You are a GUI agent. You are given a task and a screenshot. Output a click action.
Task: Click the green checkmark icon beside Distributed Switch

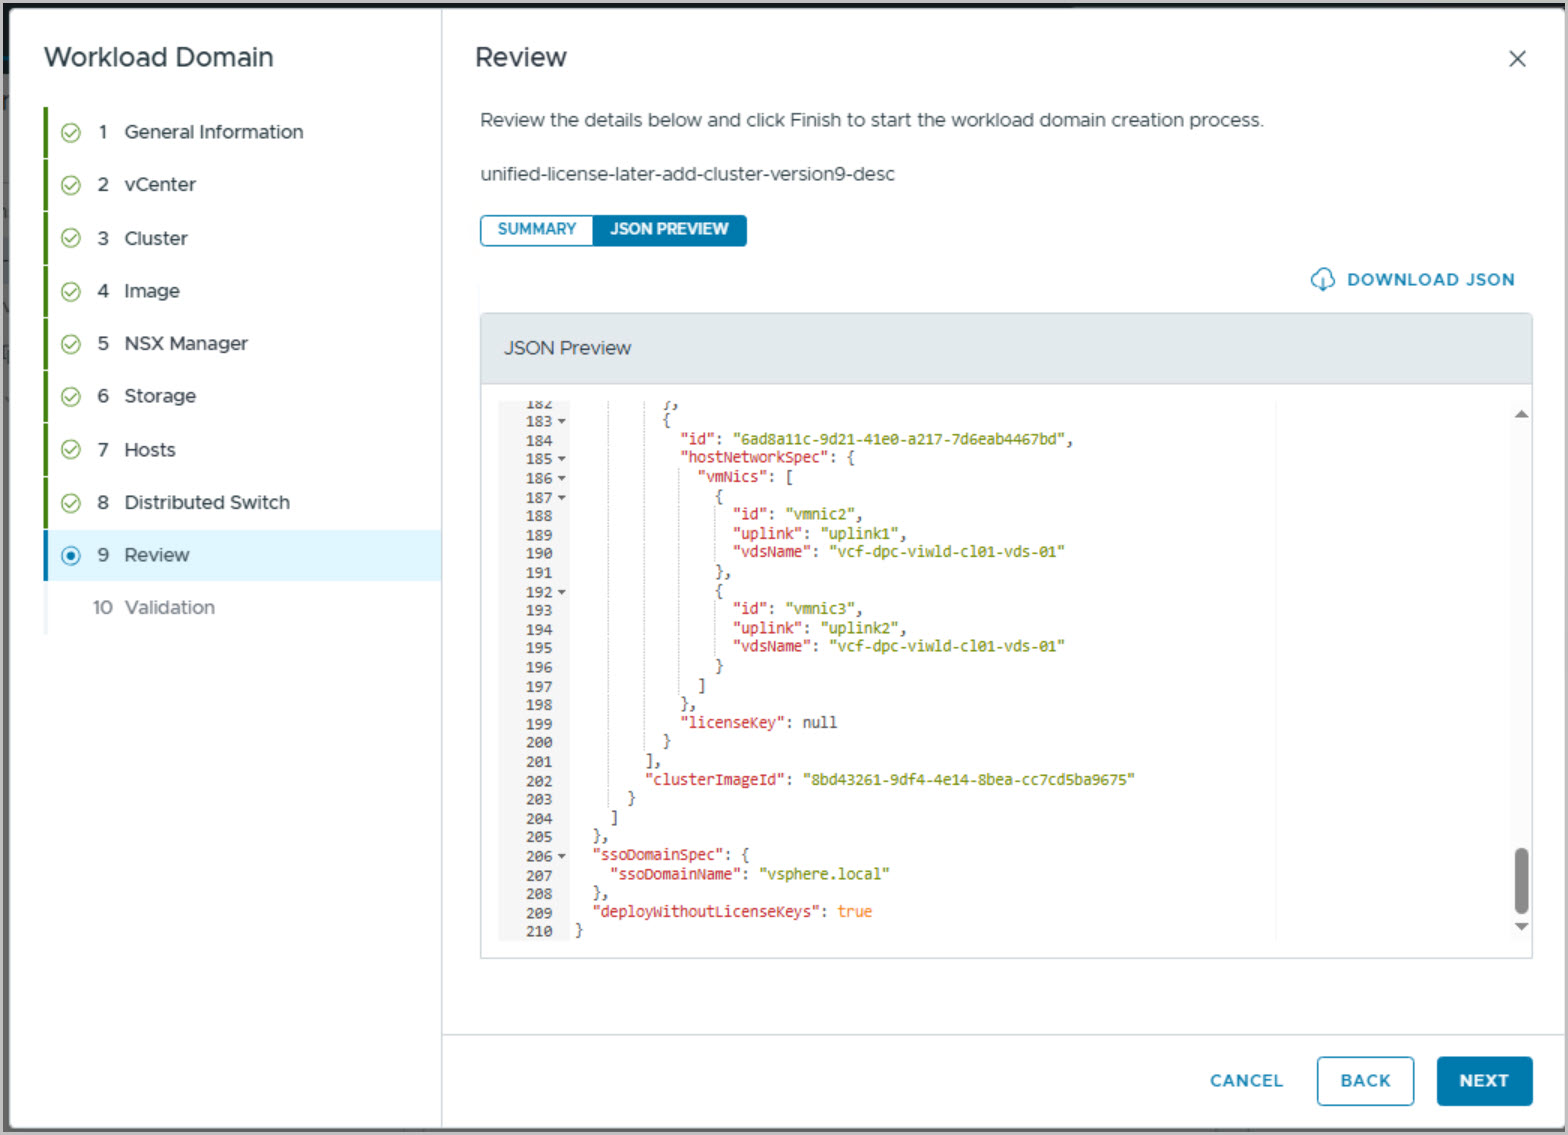click(71, 503)
